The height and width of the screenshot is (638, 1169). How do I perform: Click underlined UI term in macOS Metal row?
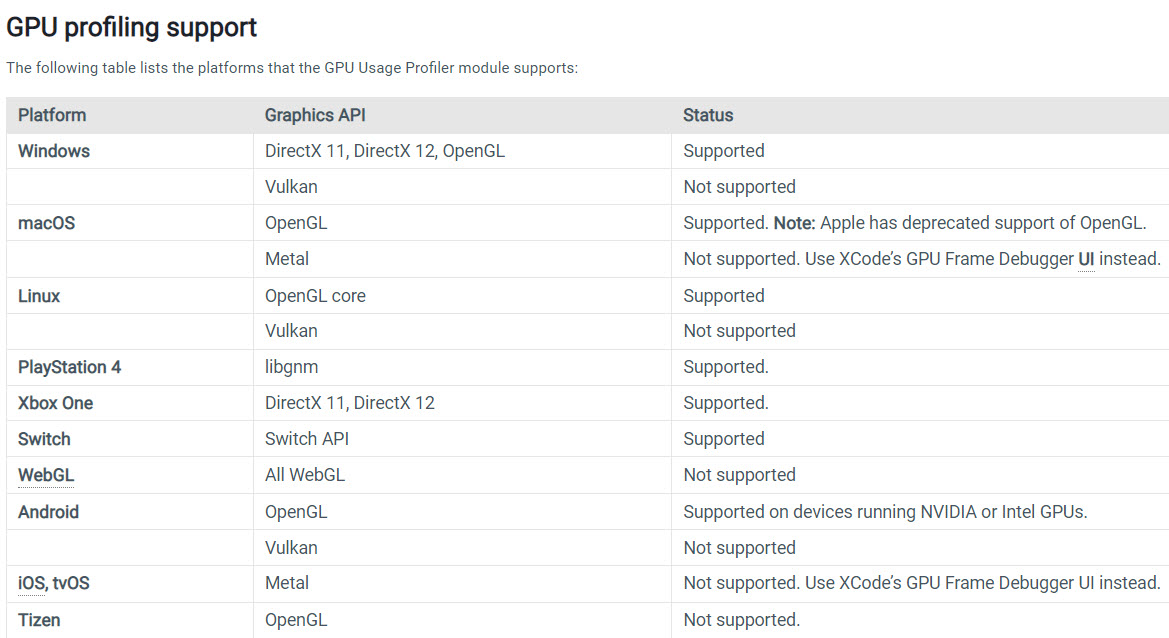pos(1086,259)
